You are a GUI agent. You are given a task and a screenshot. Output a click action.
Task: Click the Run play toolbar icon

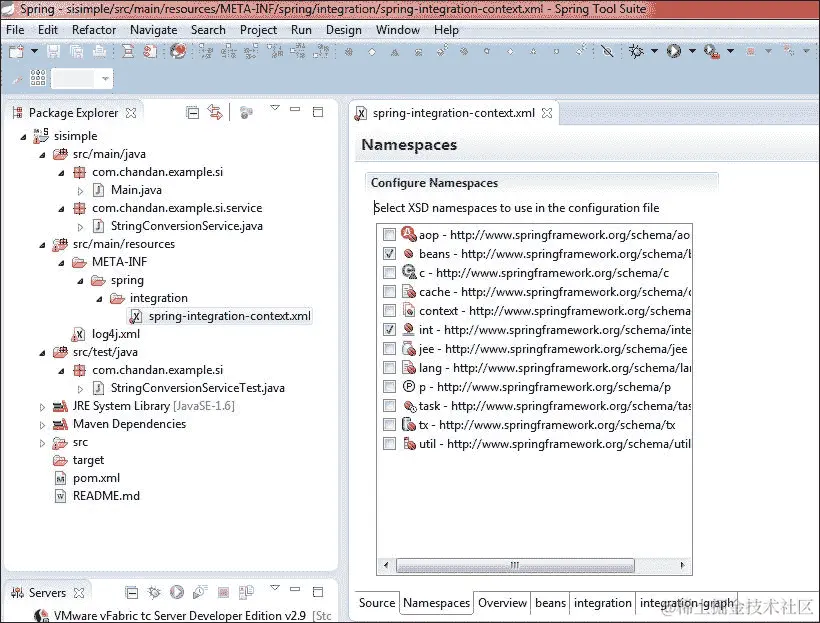click(x=674, y=51)
